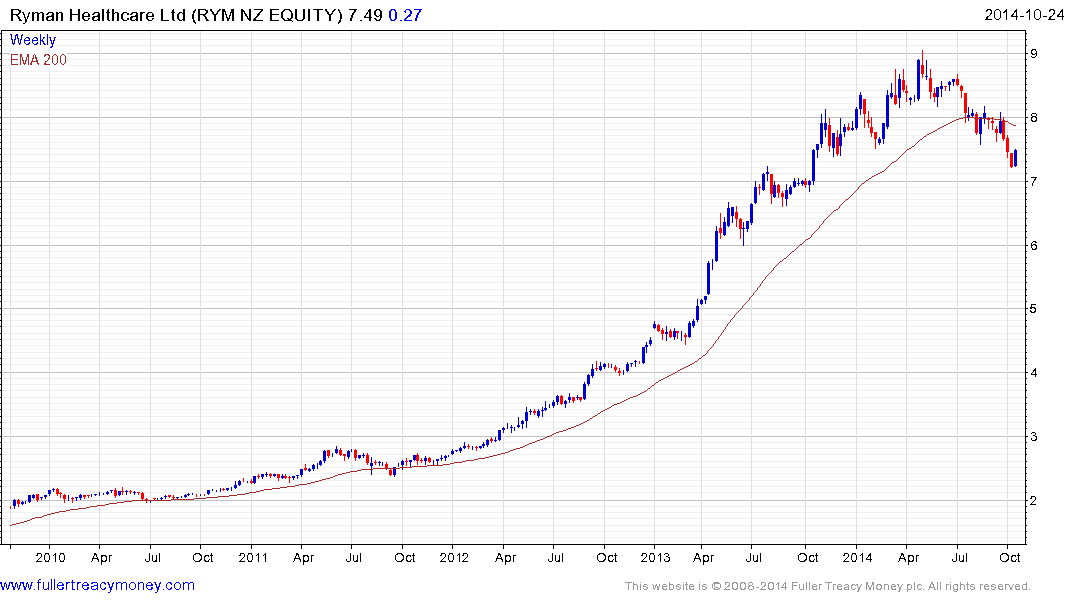Click the y-axis value 5
The width and height of the screenshot is (1075, 600).
(1033, 309)
